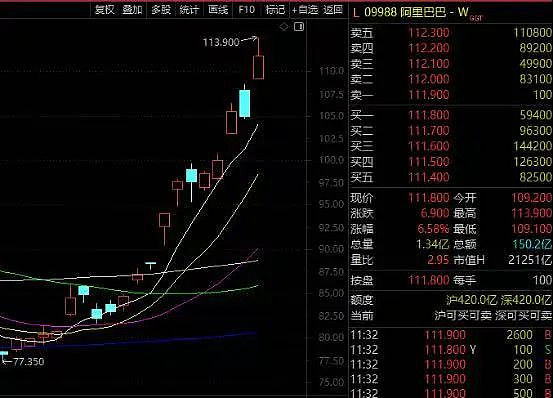Open the 多股 multi-stock view

click(x=161, y=10)
